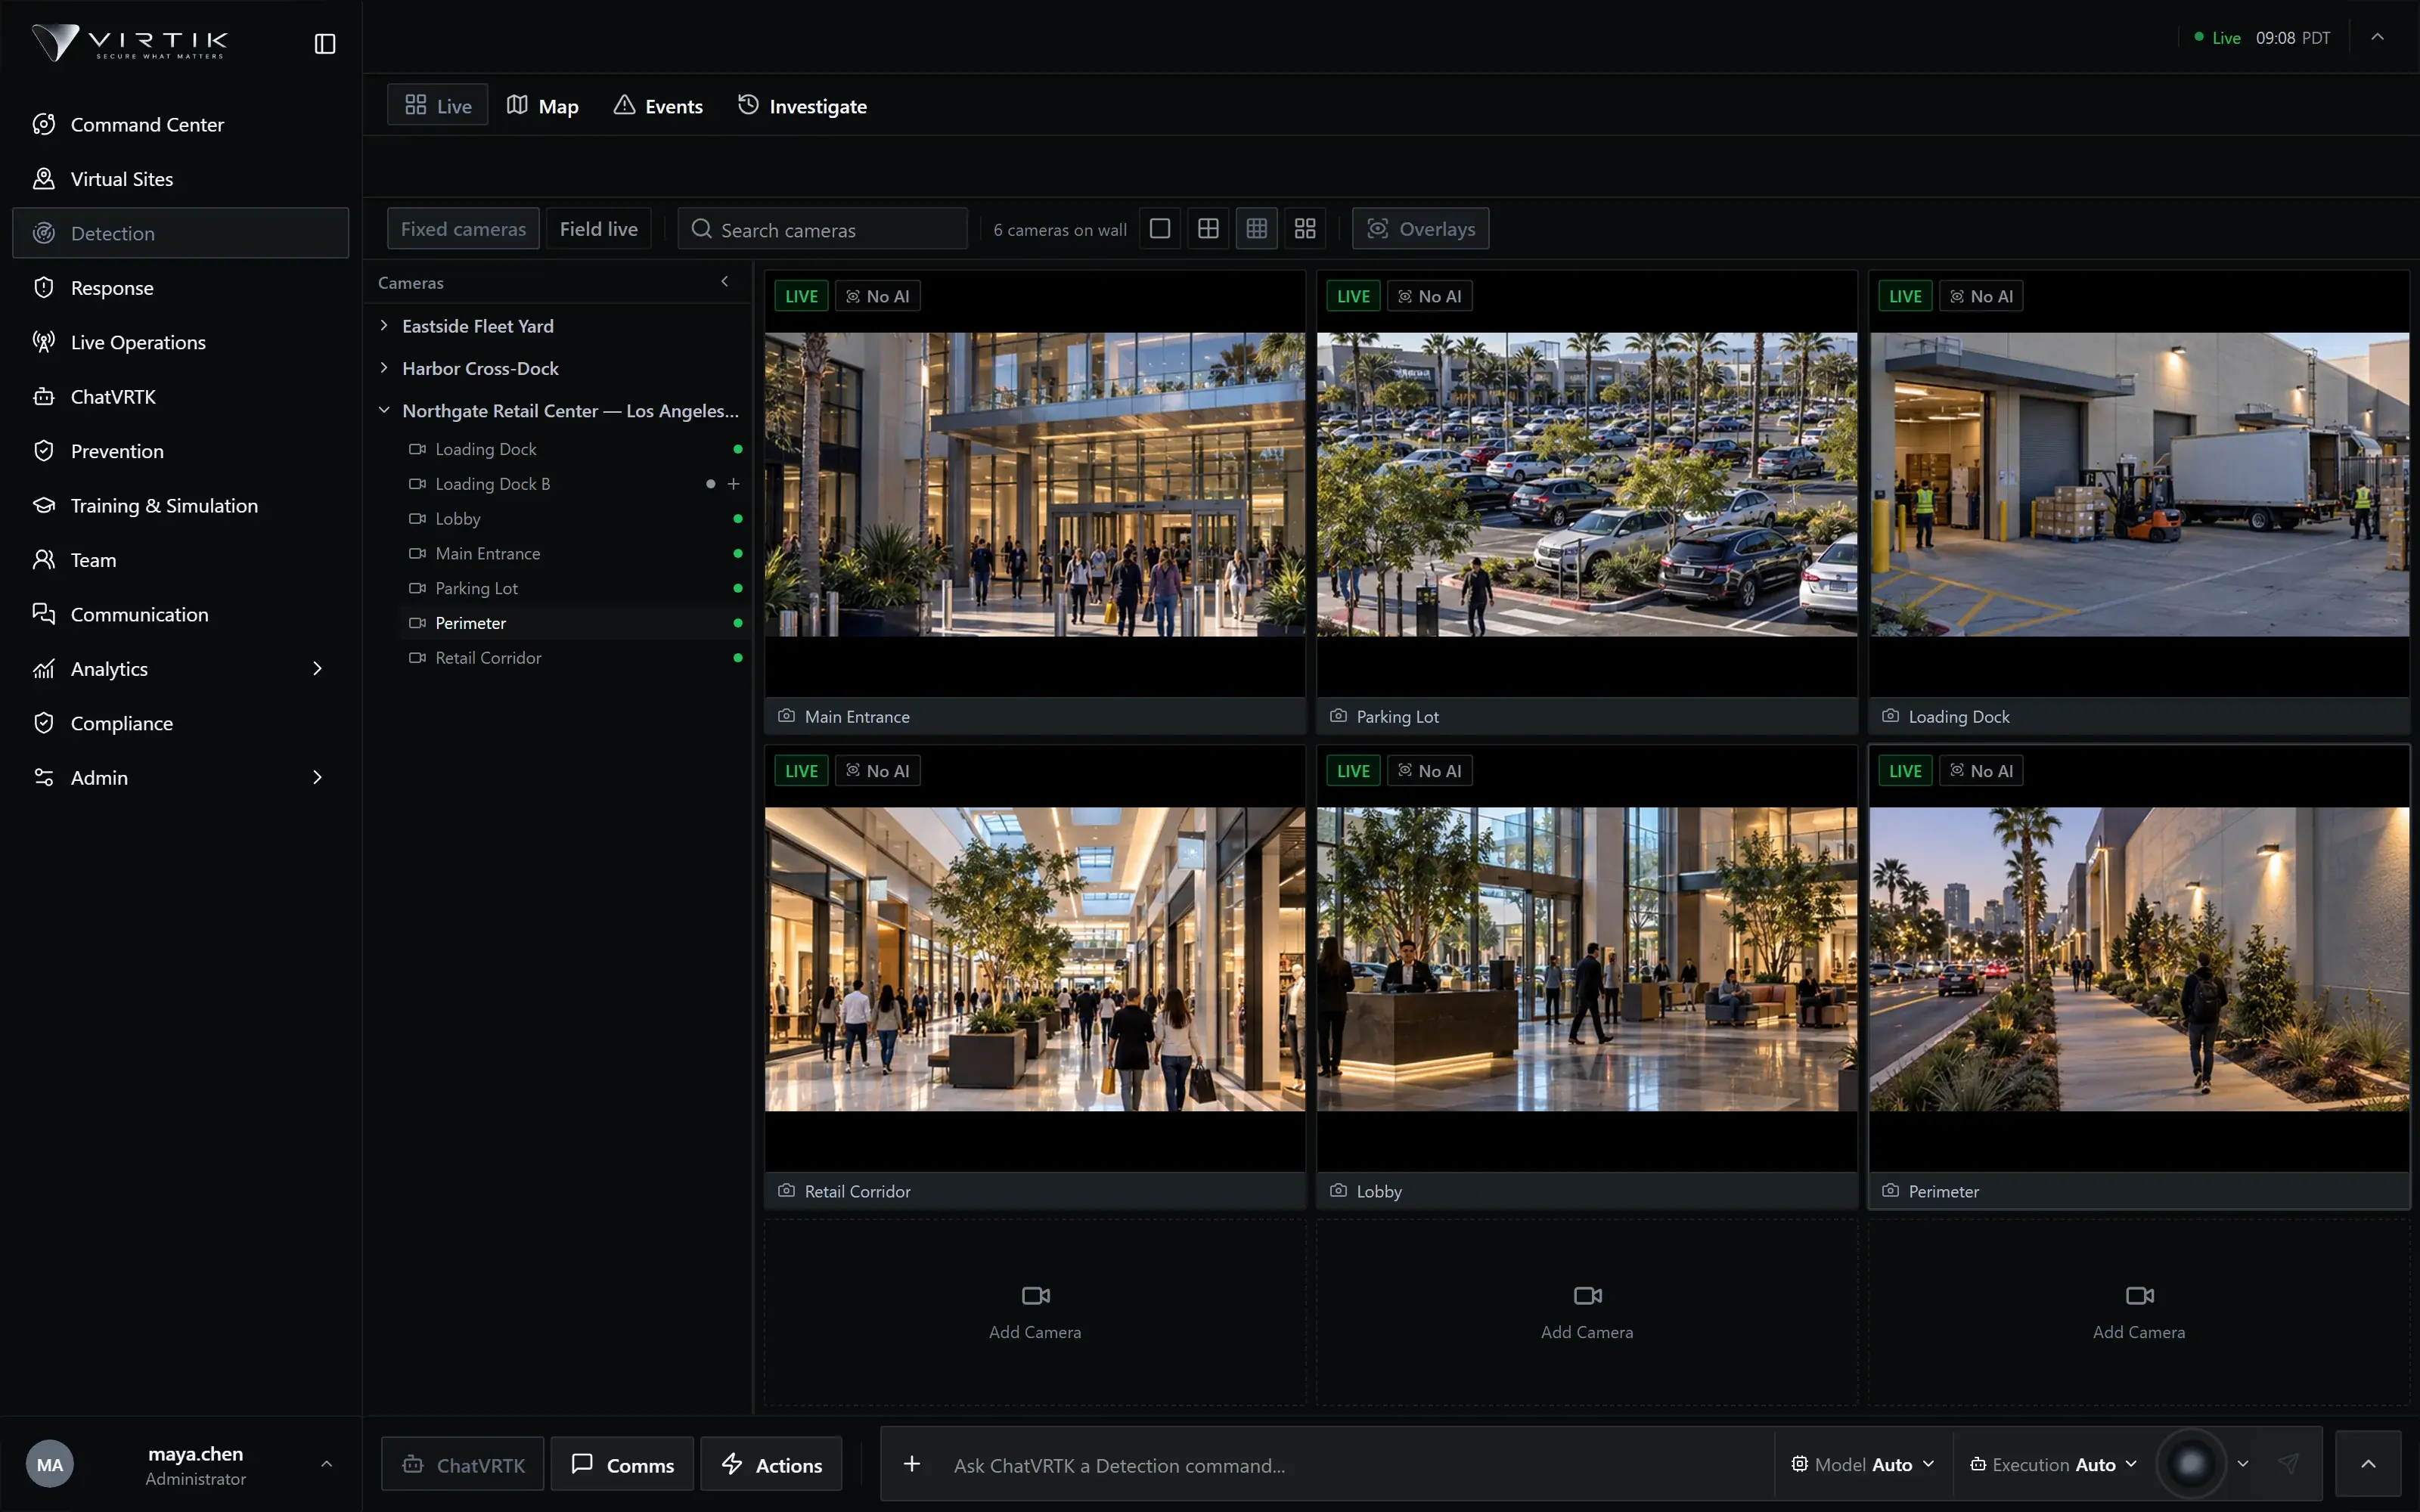Go to Virtual Sites

180,179
